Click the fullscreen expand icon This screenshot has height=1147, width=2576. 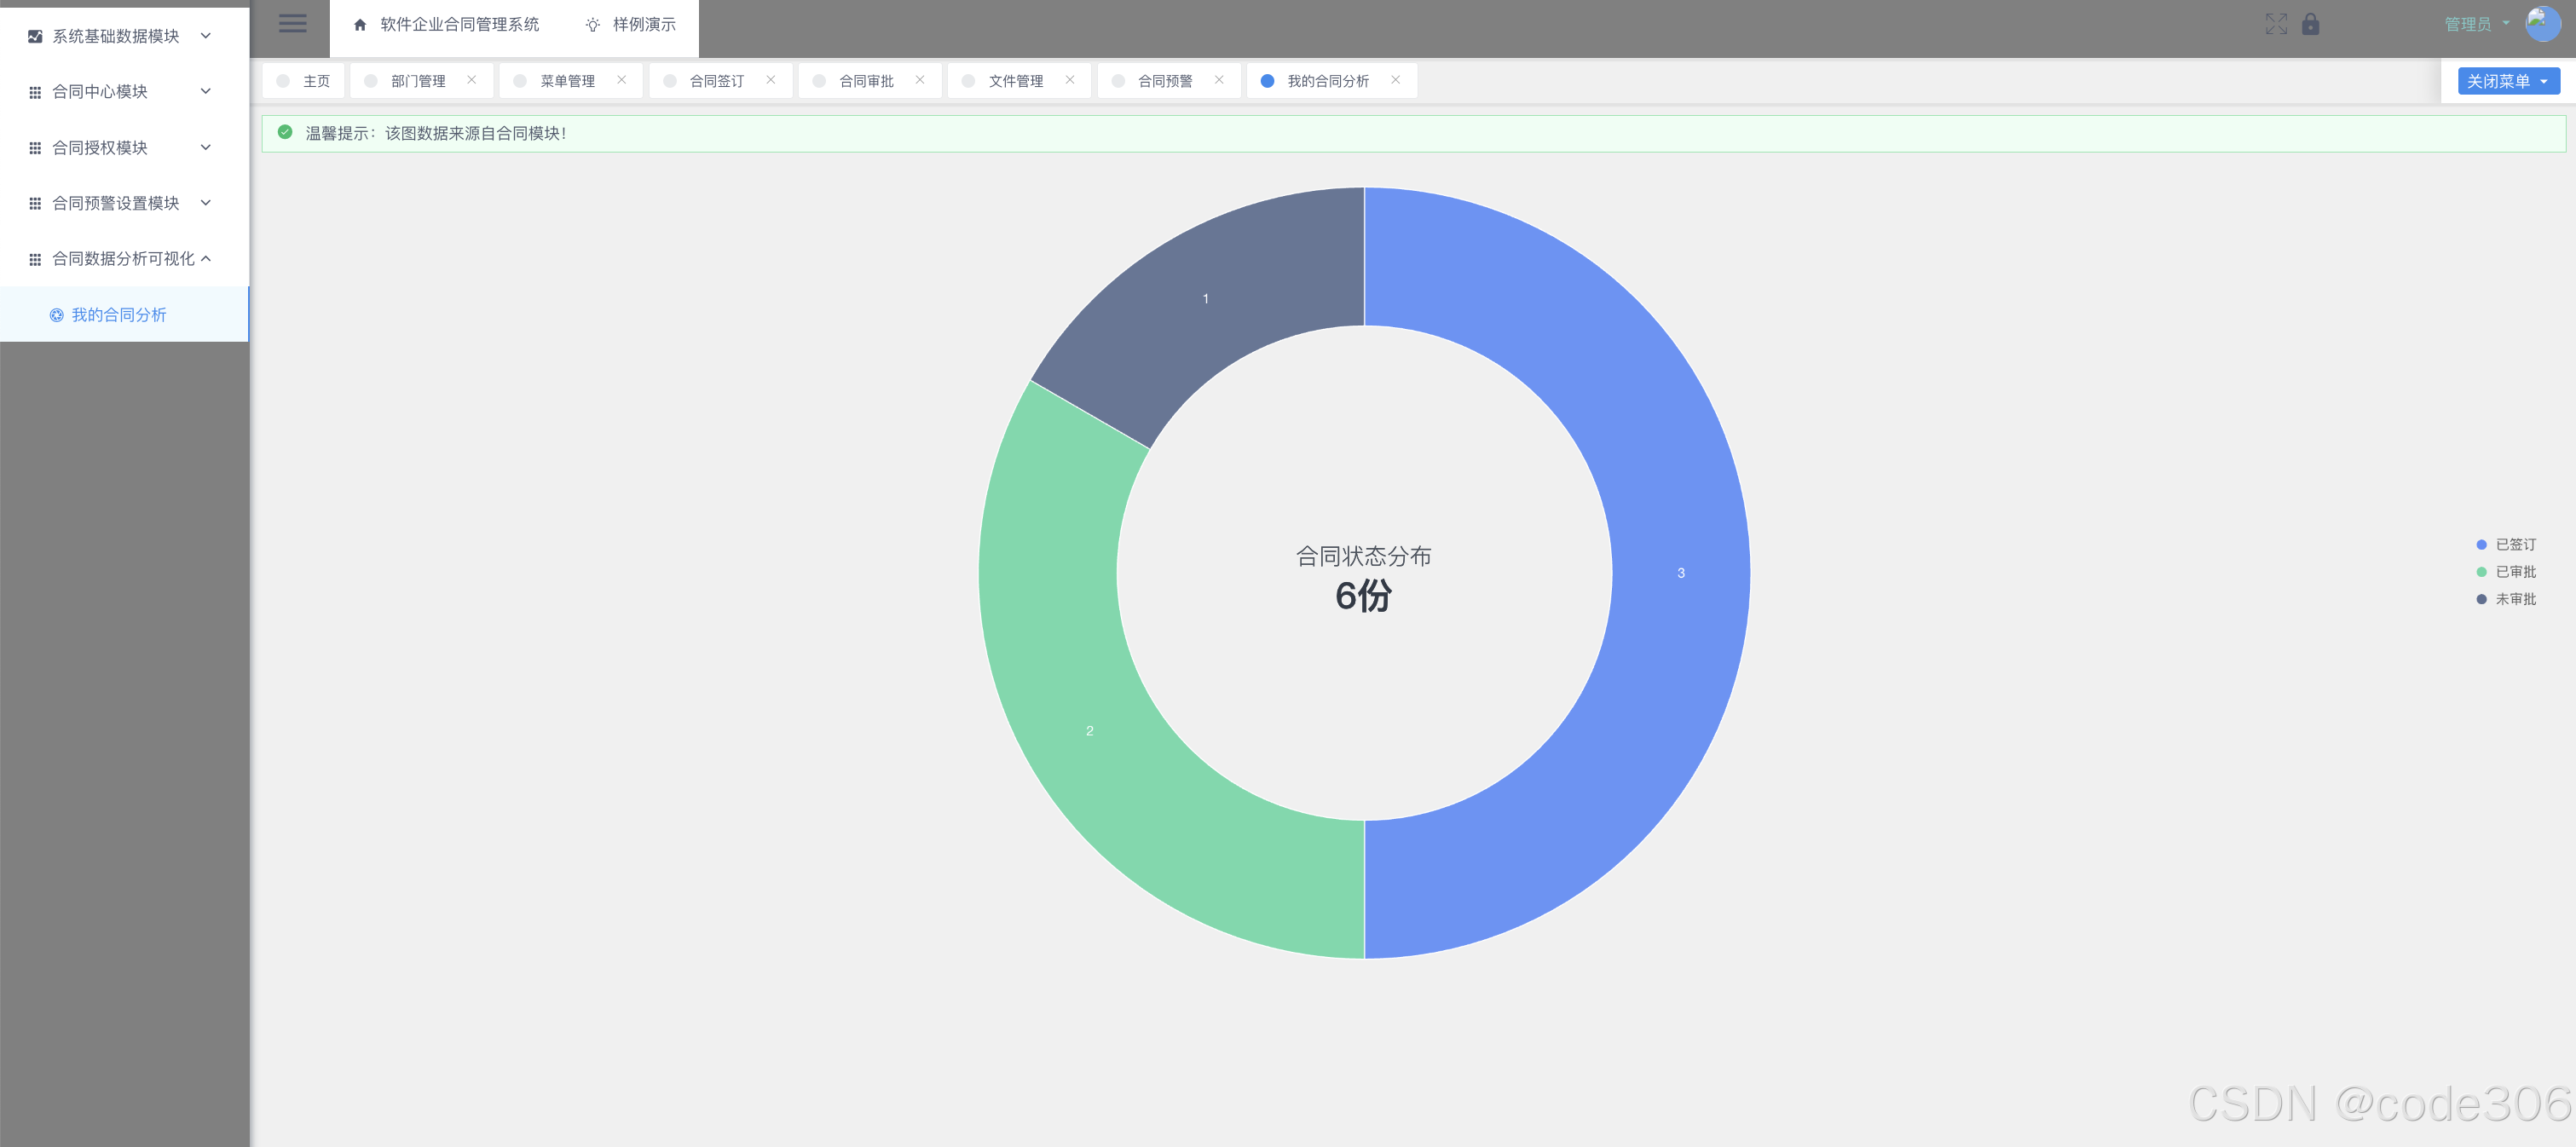coord(2276,24)
